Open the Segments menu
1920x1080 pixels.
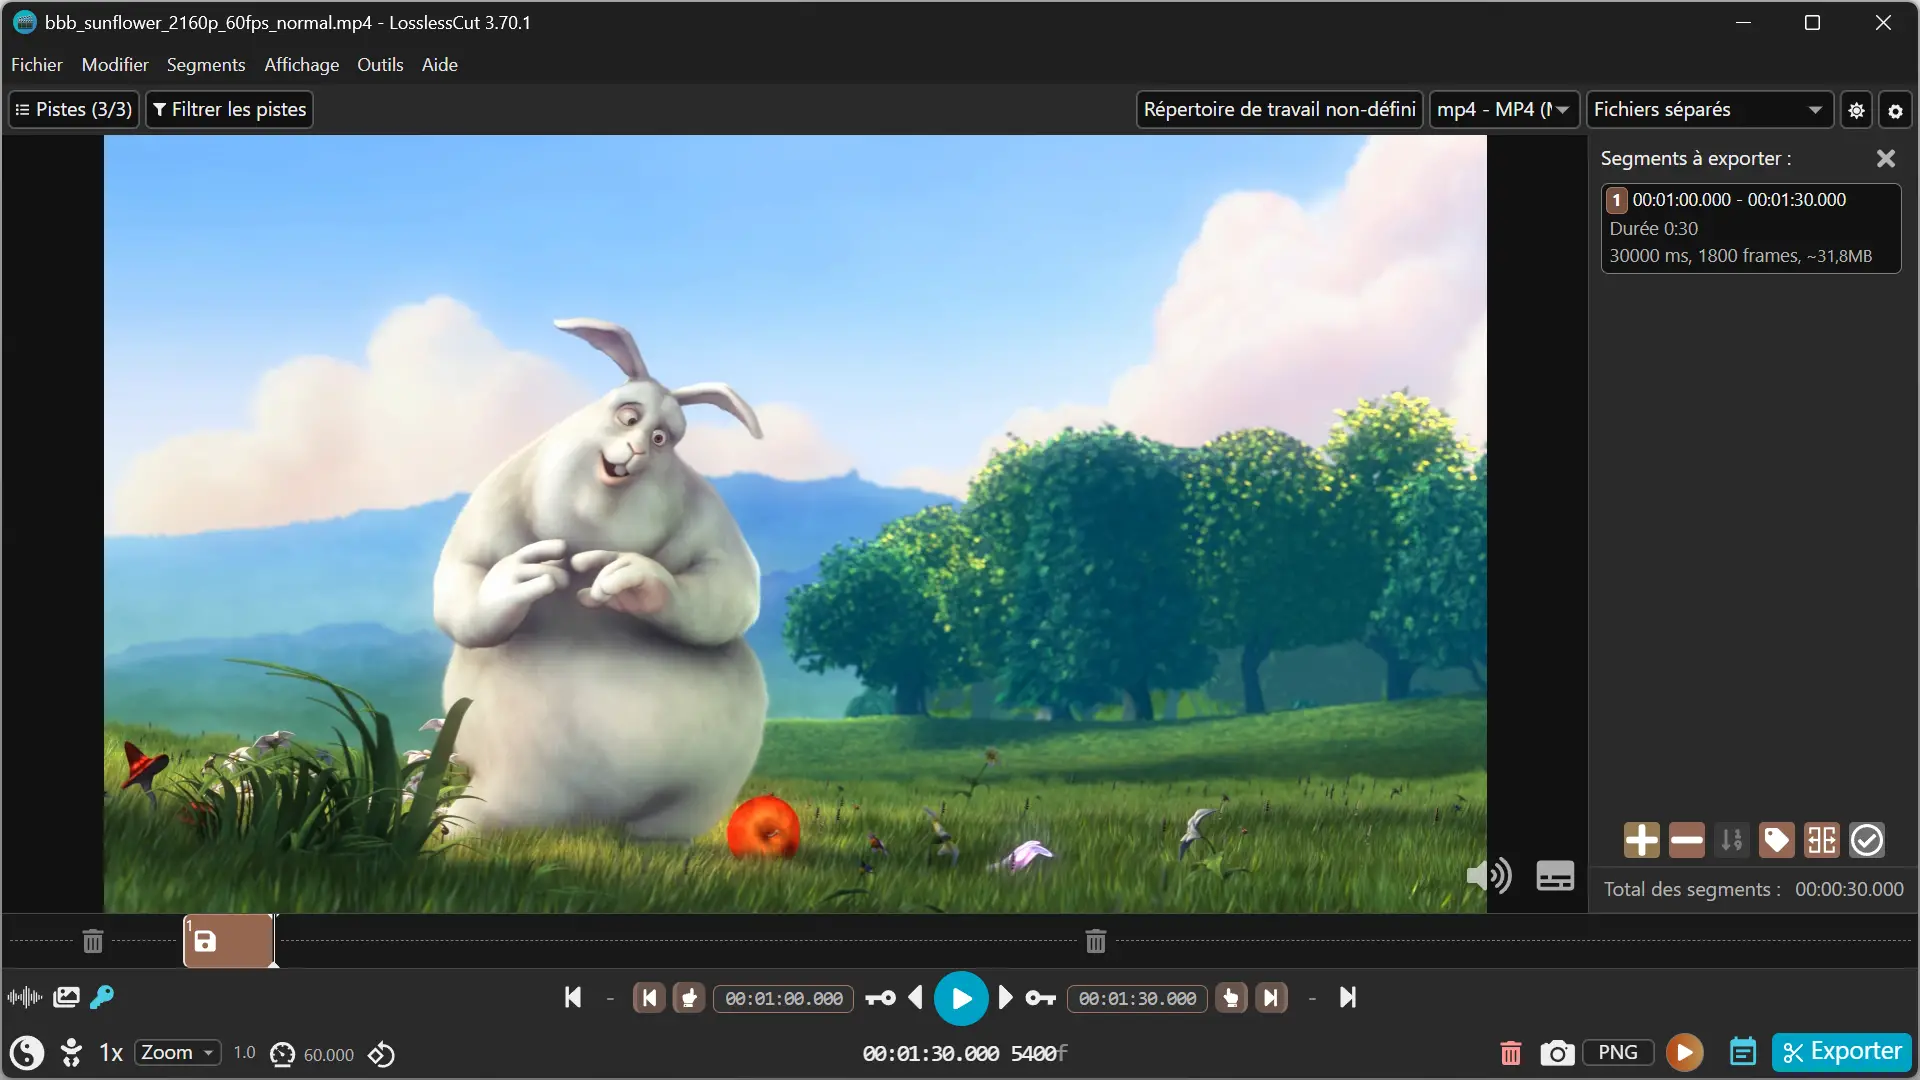click(206, 65)
